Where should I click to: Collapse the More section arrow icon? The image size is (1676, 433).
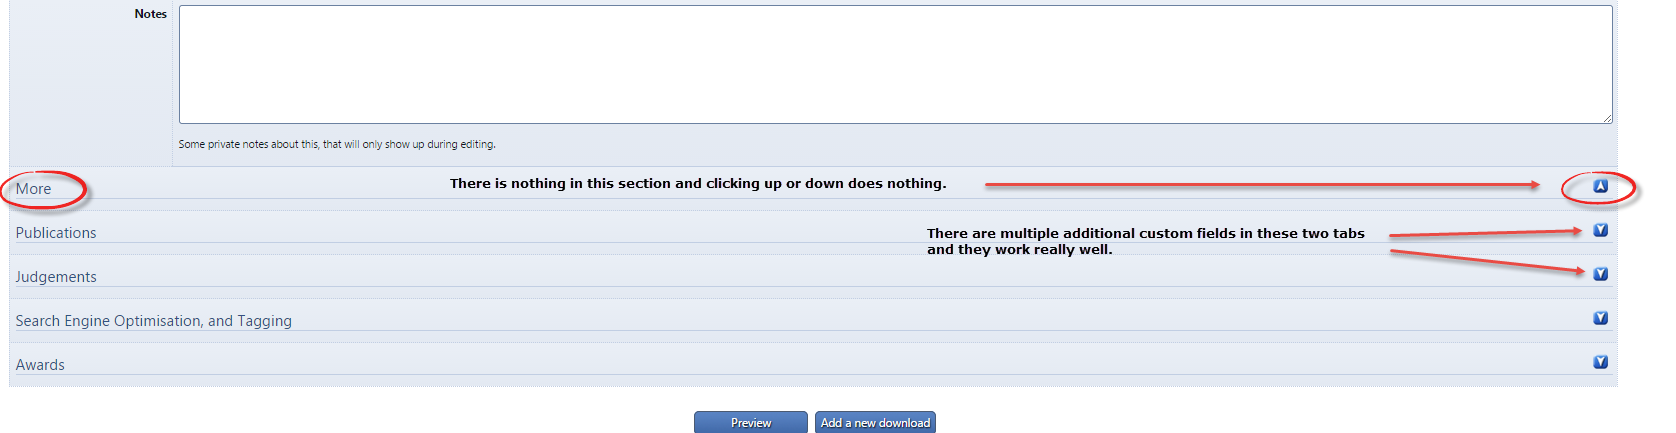(1600, 186)
